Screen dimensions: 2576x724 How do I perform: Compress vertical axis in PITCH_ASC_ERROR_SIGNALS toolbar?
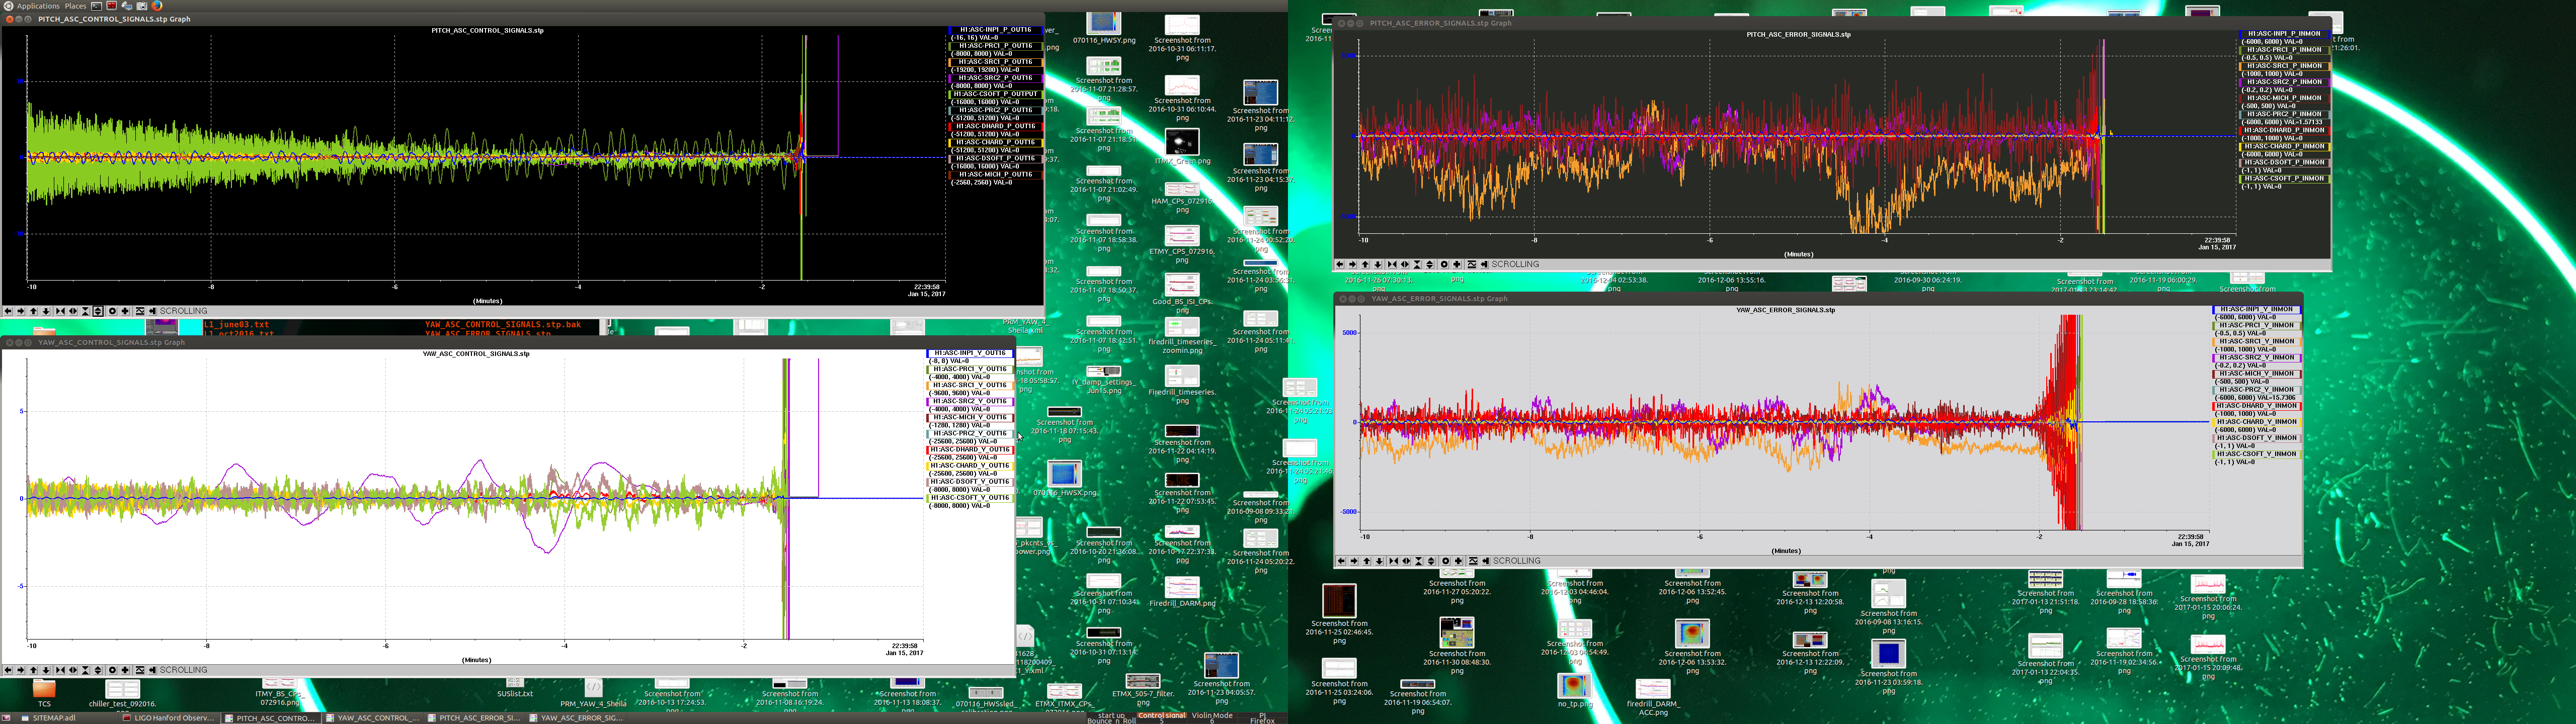[1418, 265]
